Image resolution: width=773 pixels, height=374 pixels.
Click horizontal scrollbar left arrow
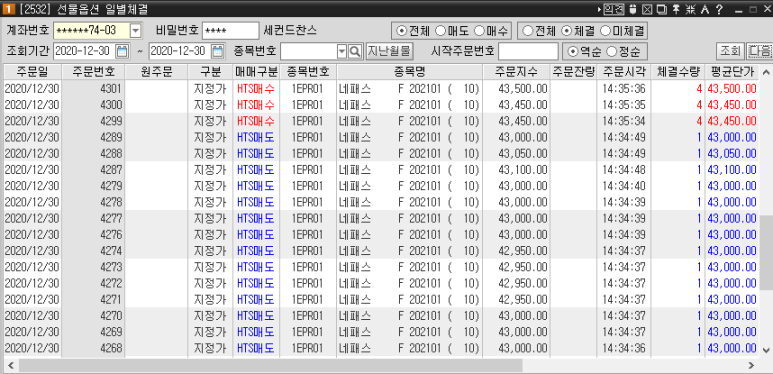[x=10, y=365]
